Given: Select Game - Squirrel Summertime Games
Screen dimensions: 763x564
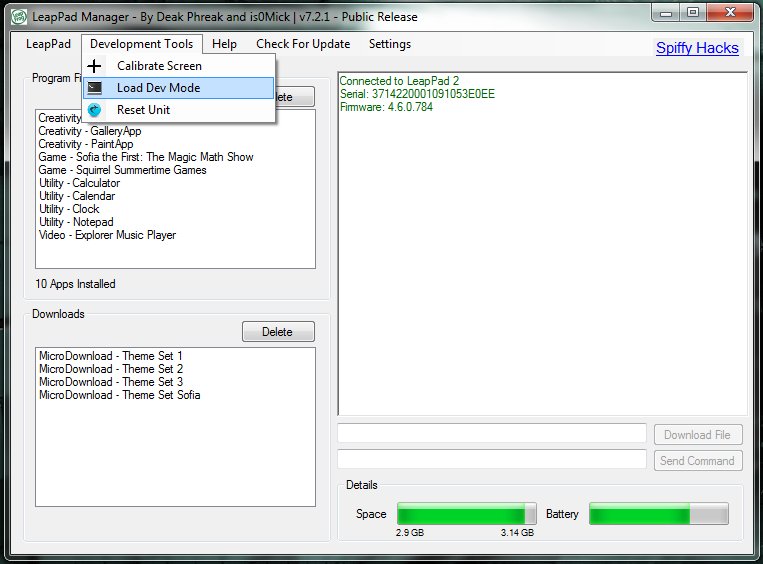Looking at the screenshot, I should tap(122, 170).
